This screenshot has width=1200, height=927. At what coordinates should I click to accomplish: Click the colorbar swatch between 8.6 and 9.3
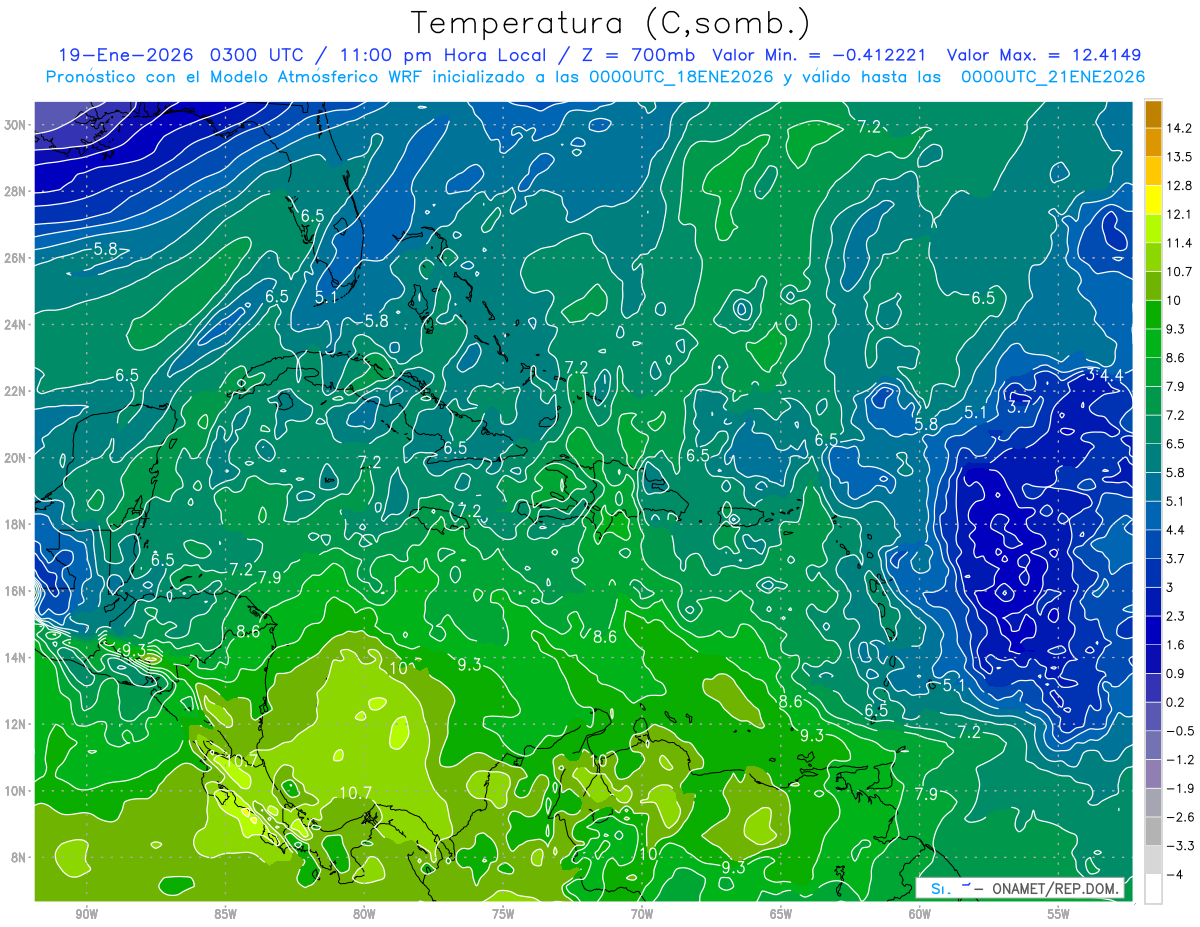tap(1153, 343)
